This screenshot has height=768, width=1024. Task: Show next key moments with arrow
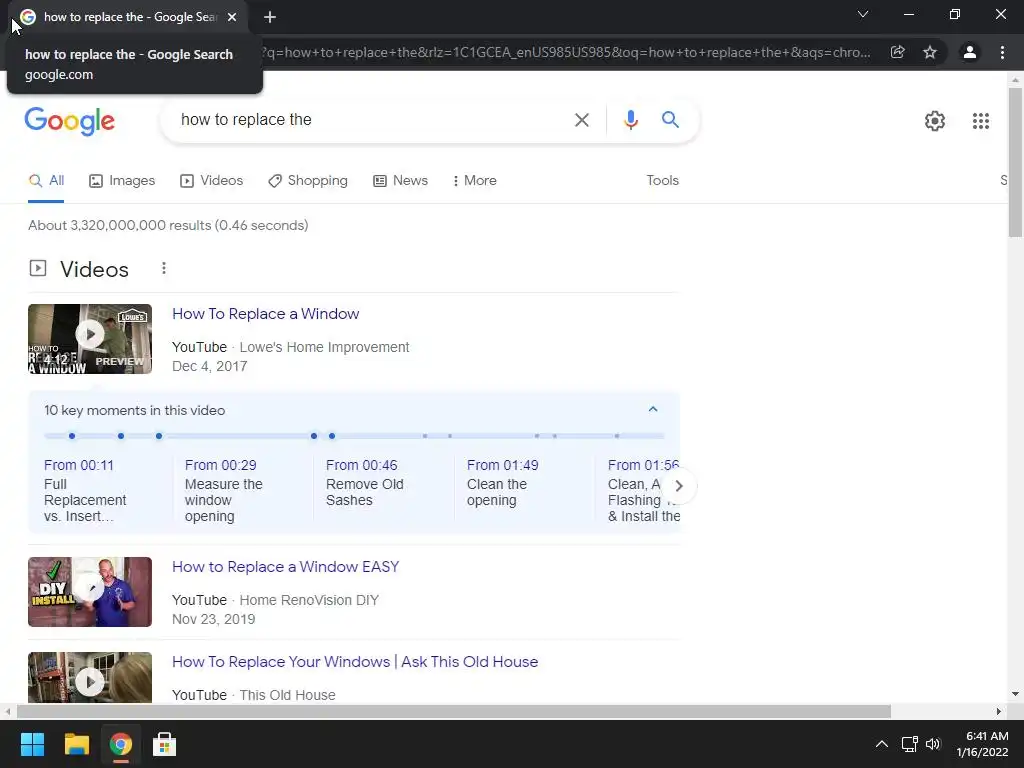(679, 486)
